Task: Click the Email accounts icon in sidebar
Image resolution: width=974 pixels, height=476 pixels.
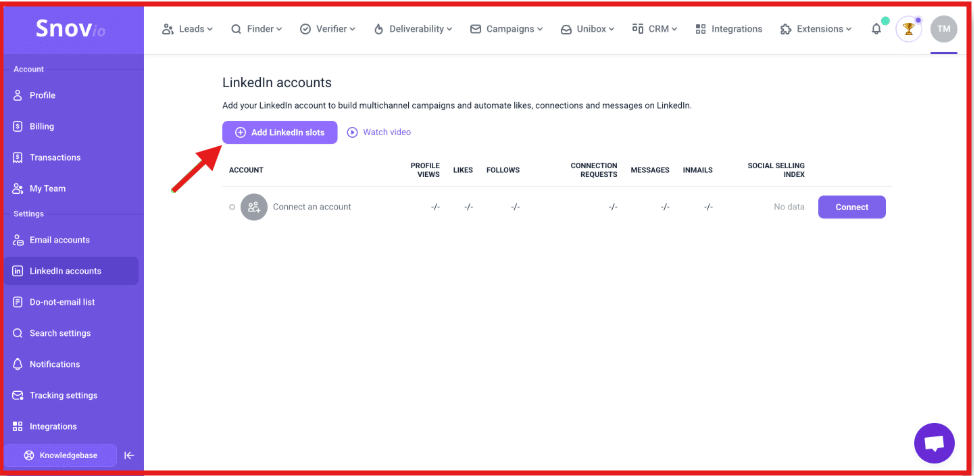Action: (x=18, y=240)
